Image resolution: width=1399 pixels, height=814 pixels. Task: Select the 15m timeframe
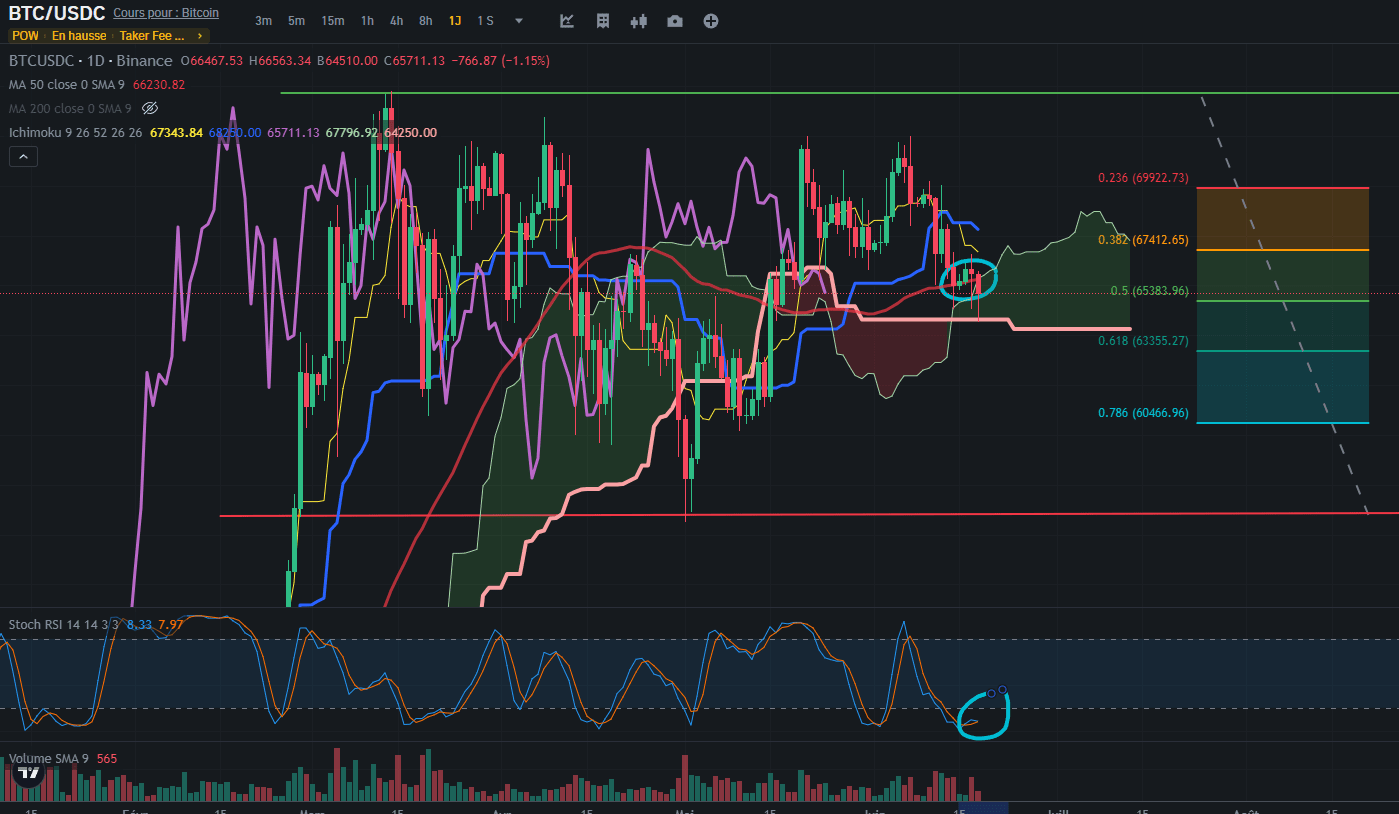coord(333,21)
